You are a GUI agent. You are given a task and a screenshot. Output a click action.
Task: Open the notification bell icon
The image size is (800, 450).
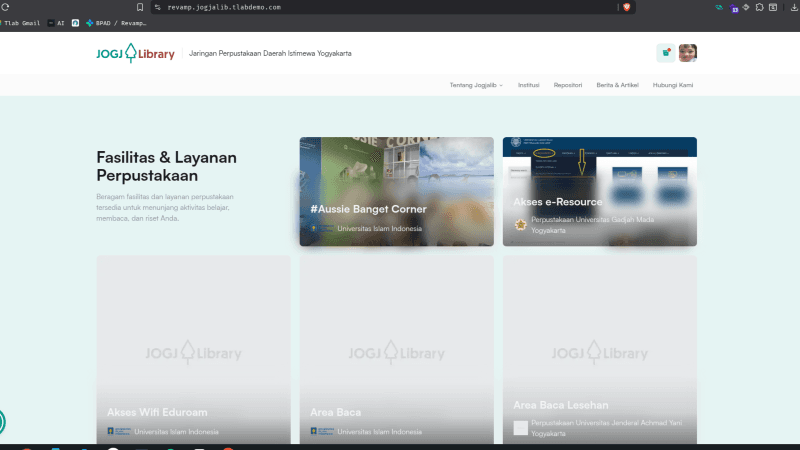pyautogui.click(x=665, y=53)
